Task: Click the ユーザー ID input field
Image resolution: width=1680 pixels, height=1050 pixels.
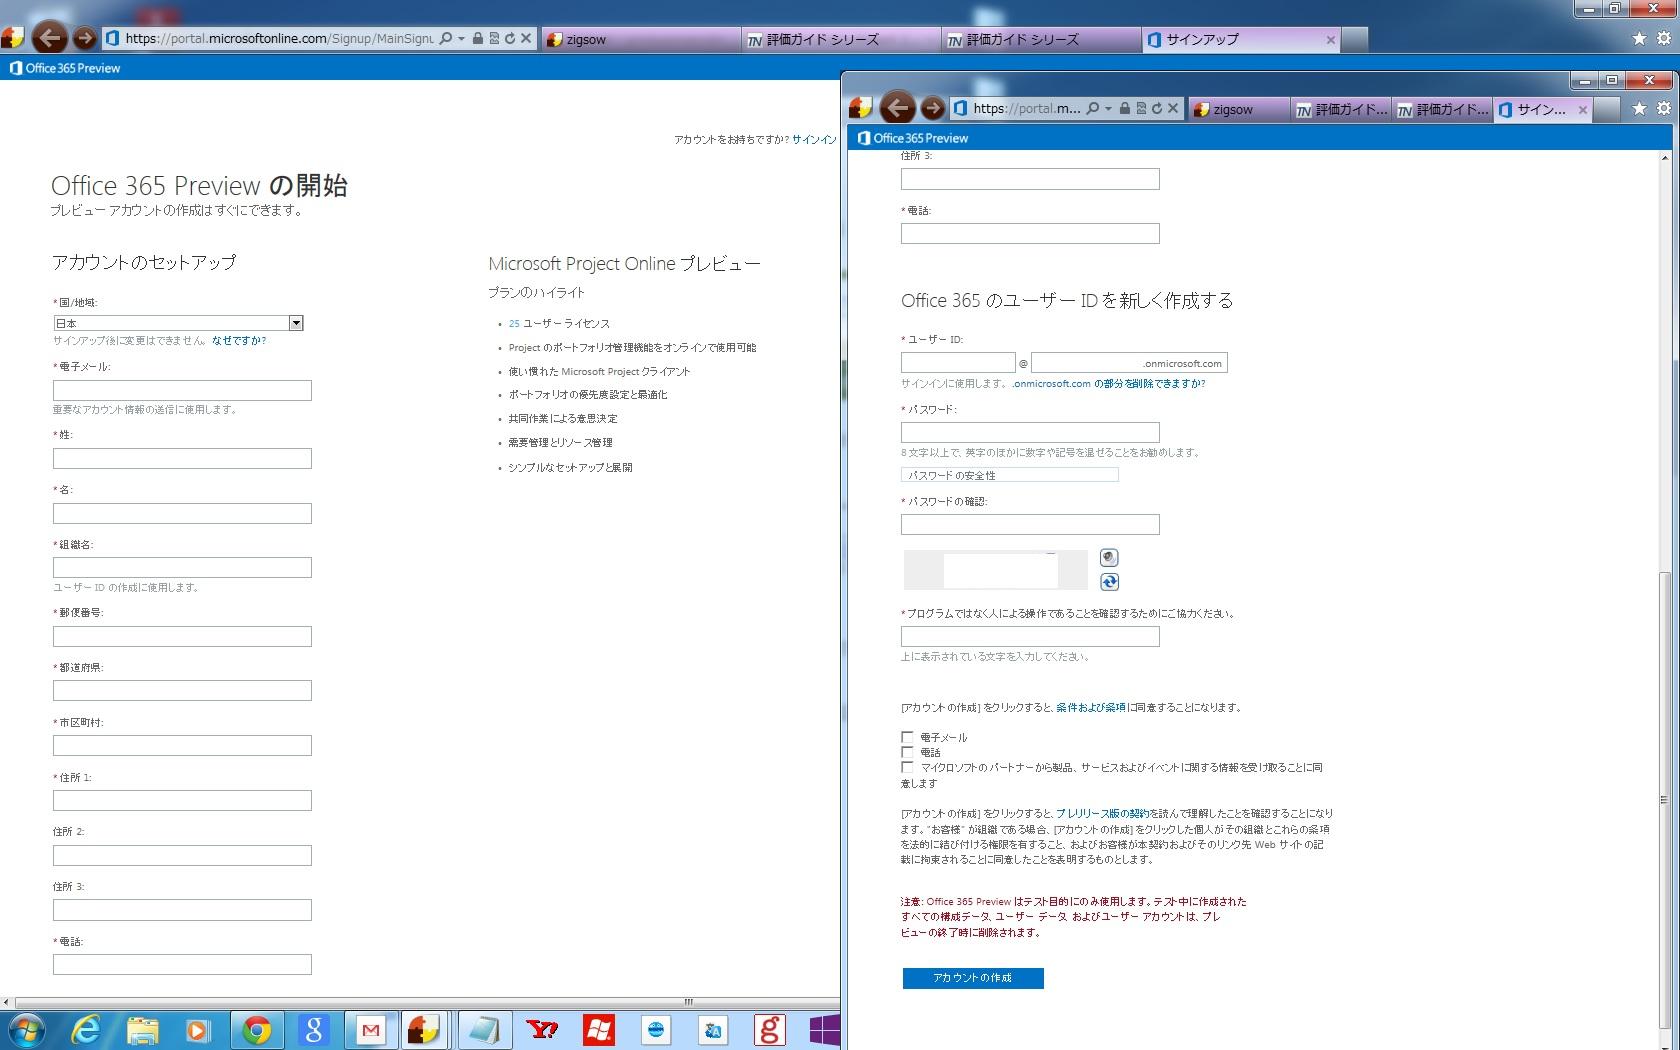Action: (958, 363)
